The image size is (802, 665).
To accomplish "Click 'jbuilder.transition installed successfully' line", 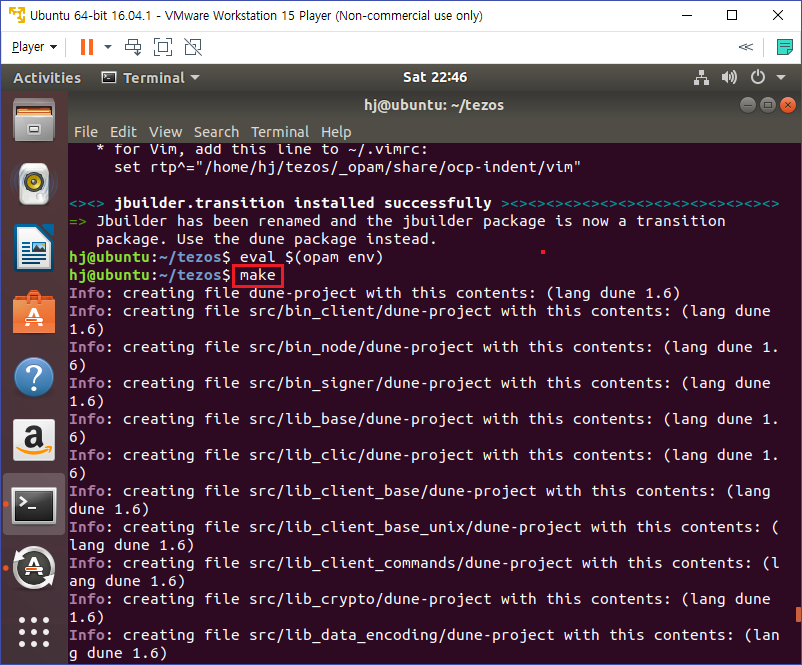I will coord(302,203).
